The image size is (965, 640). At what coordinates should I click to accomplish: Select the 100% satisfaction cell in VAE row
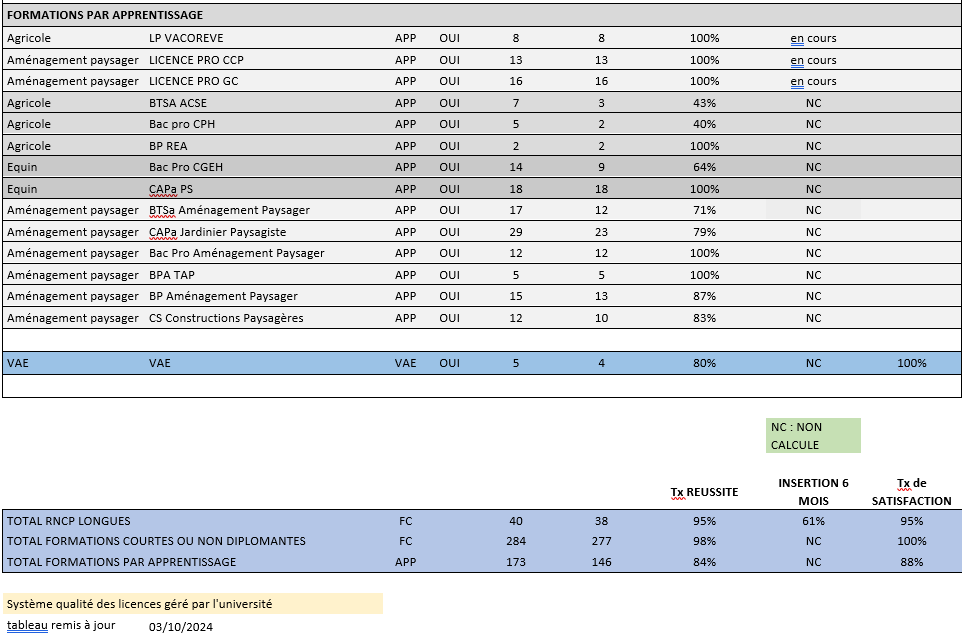coord(911,363)
